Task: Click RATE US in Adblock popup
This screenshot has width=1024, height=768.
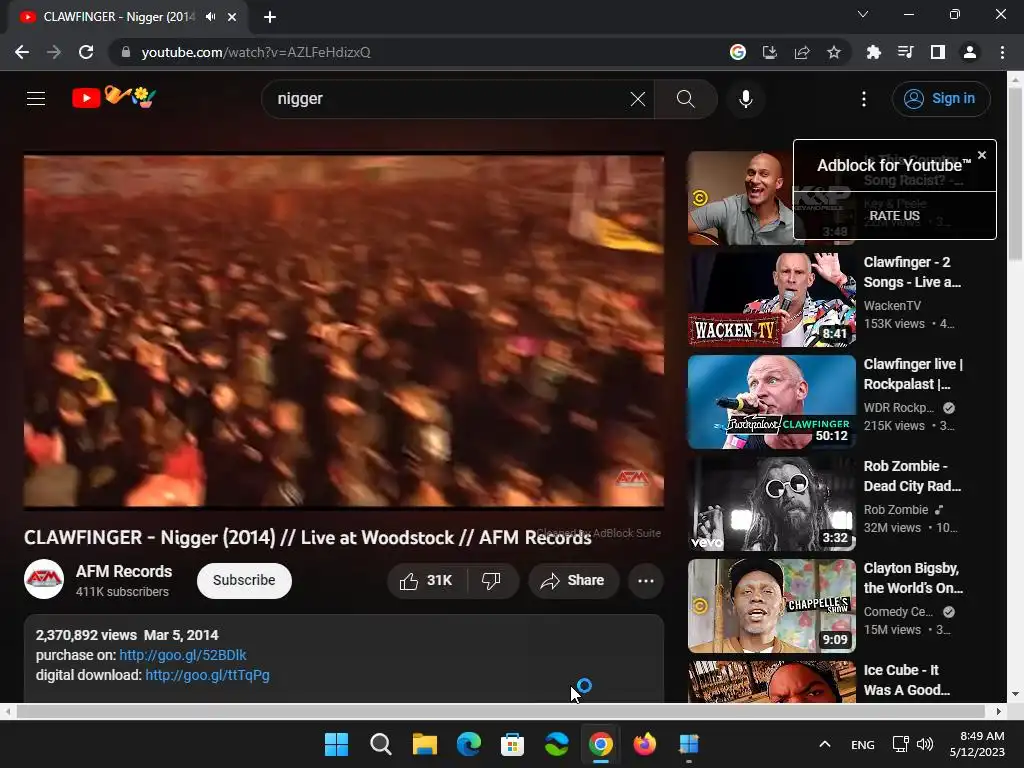Action: point(894,216)
